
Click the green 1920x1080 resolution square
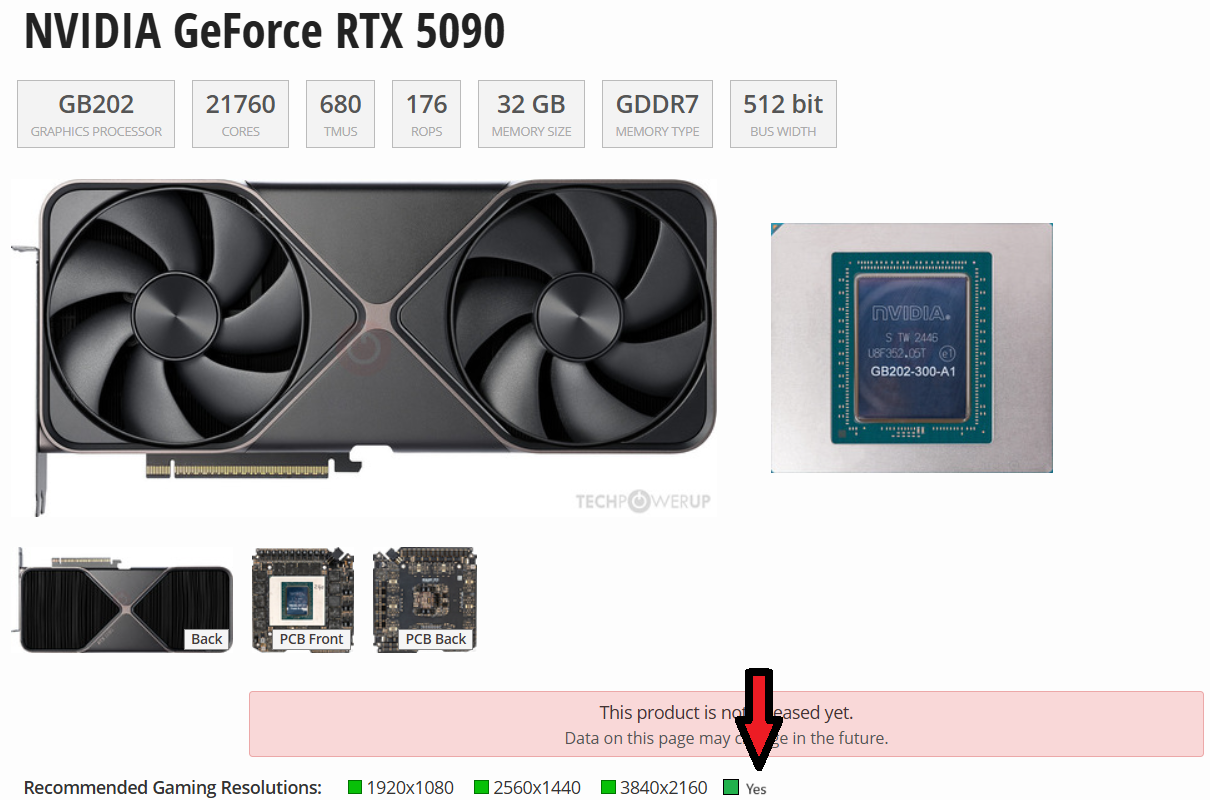(x=355, y=788)
